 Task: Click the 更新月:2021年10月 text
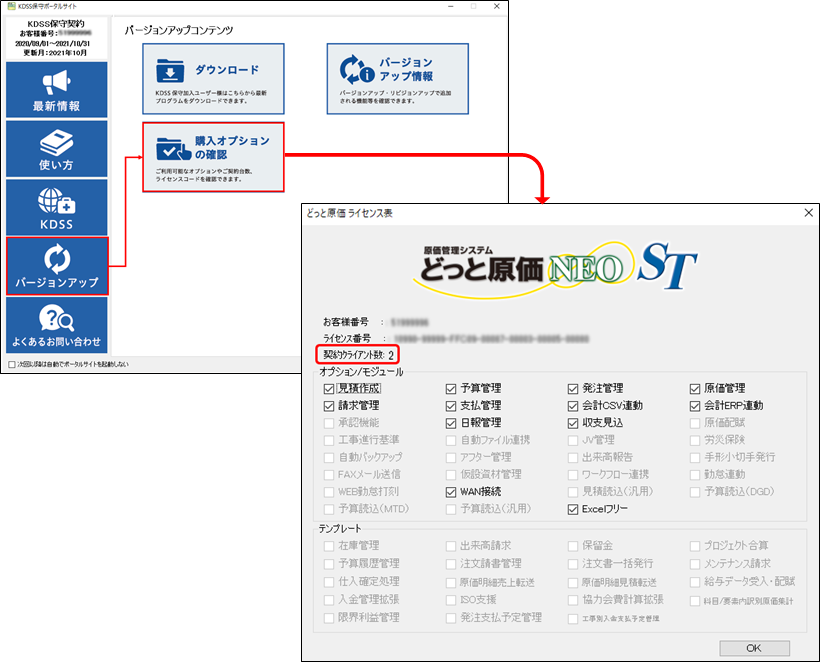click(55, 53)
